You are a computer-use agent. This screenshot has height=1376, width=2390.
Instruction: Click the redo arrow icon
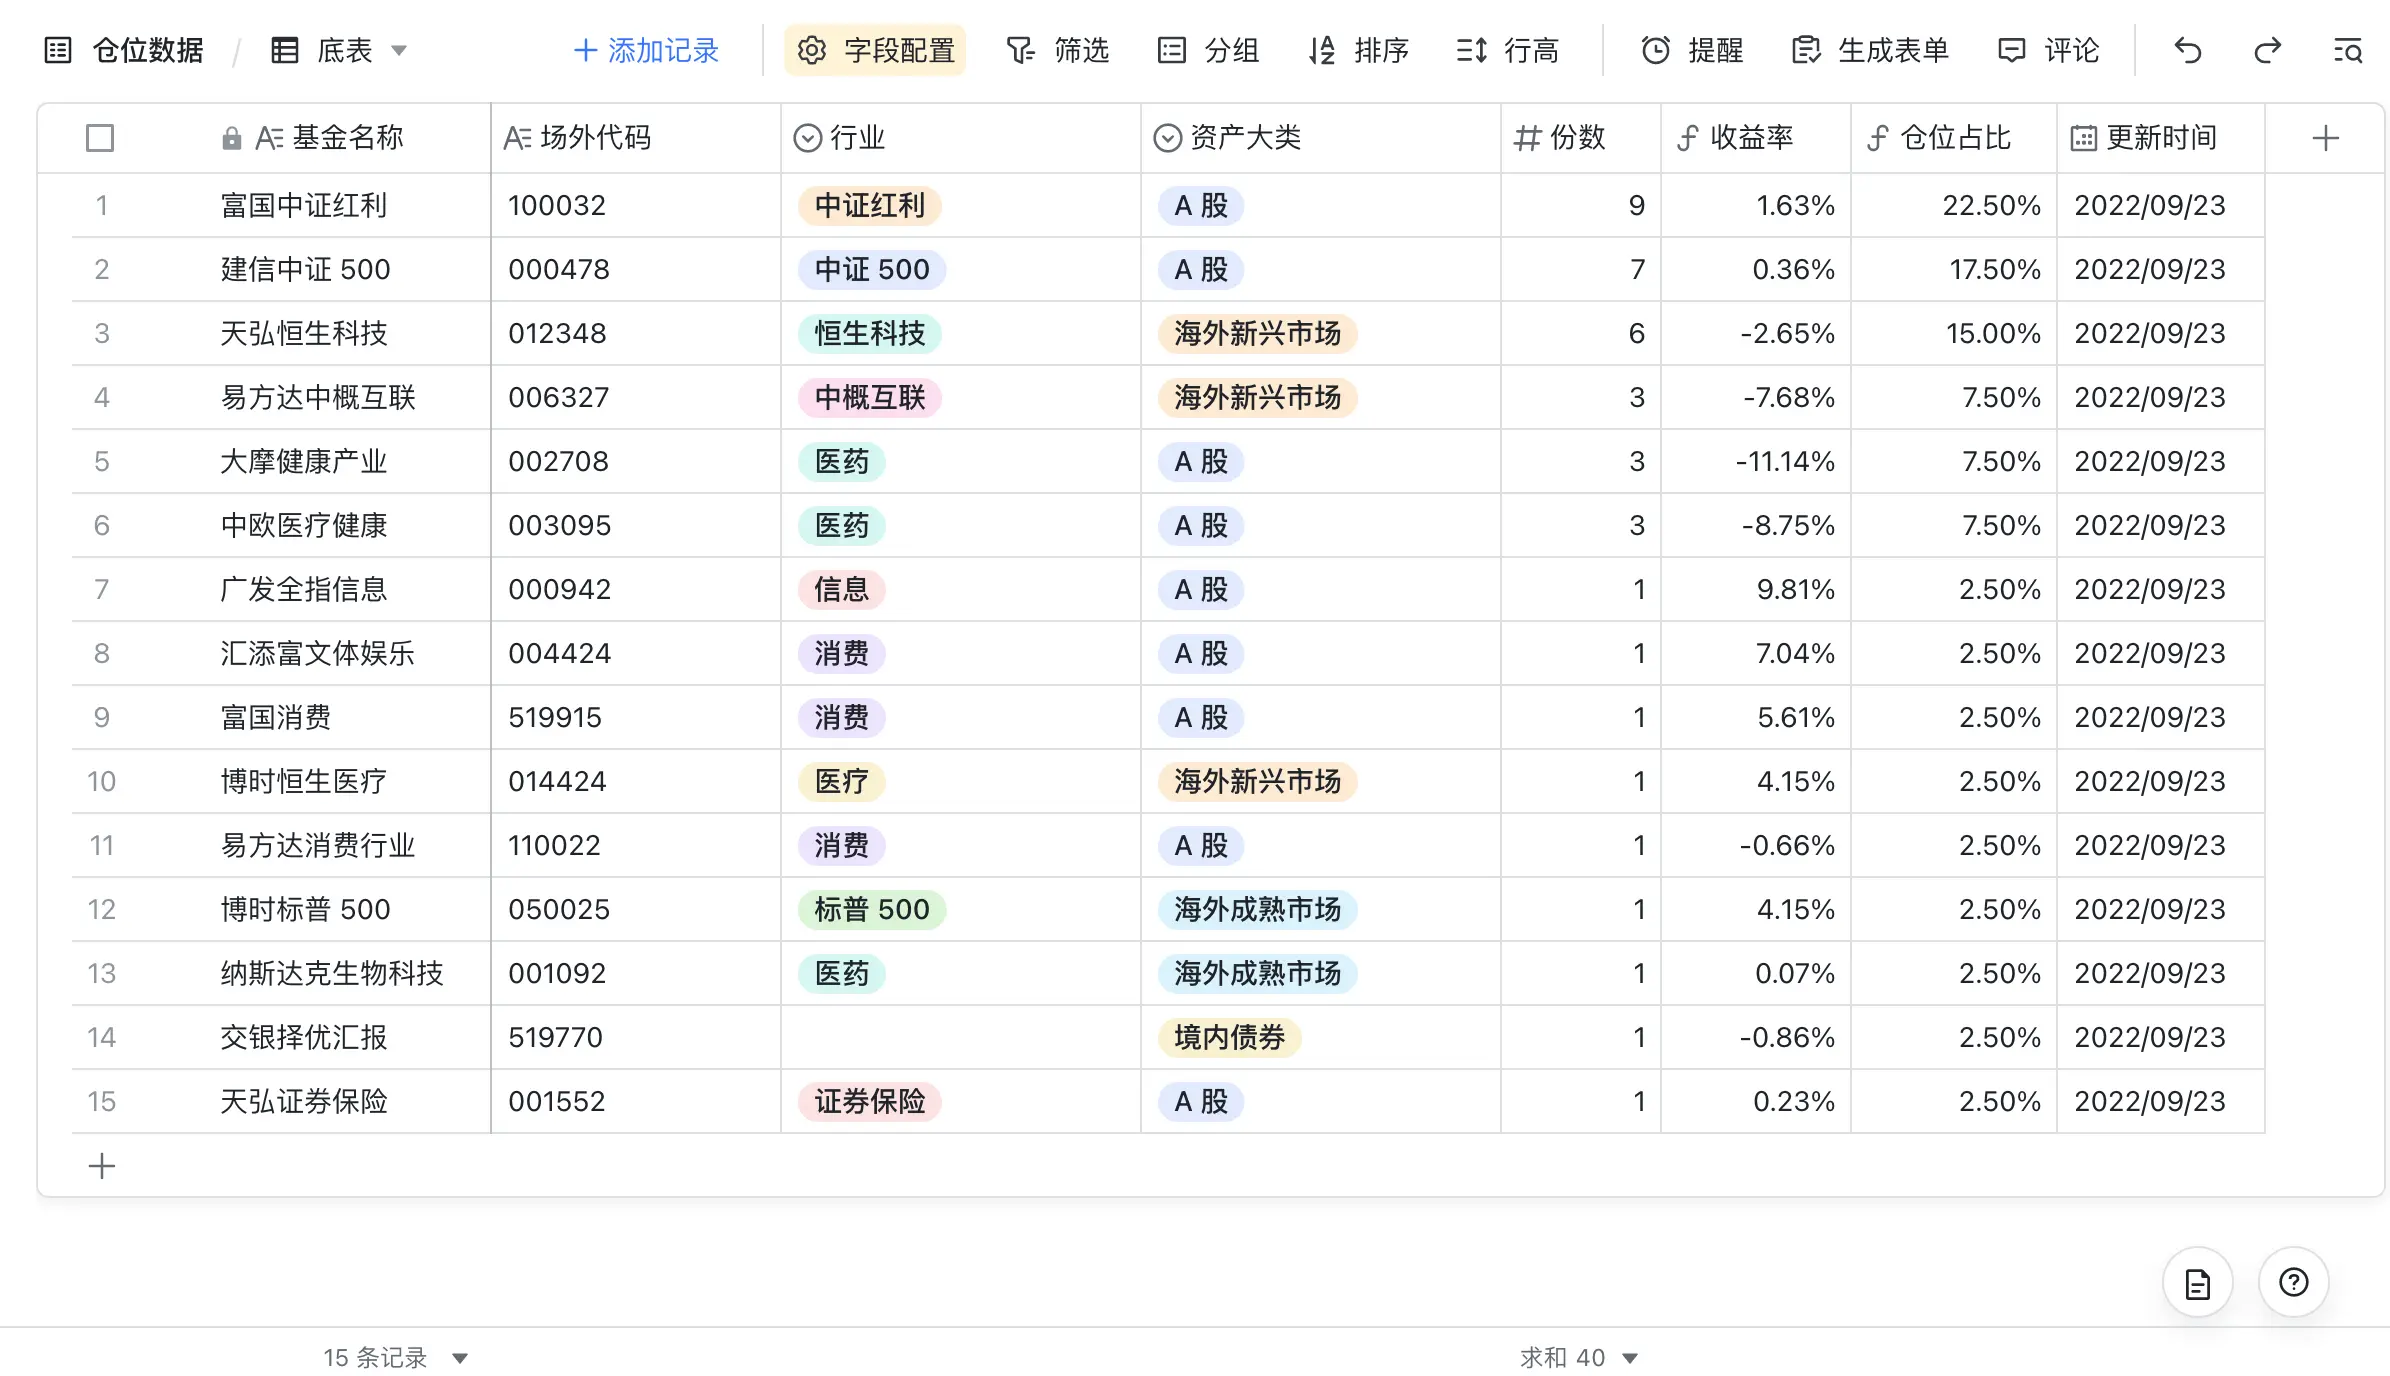pos(2267,50)
